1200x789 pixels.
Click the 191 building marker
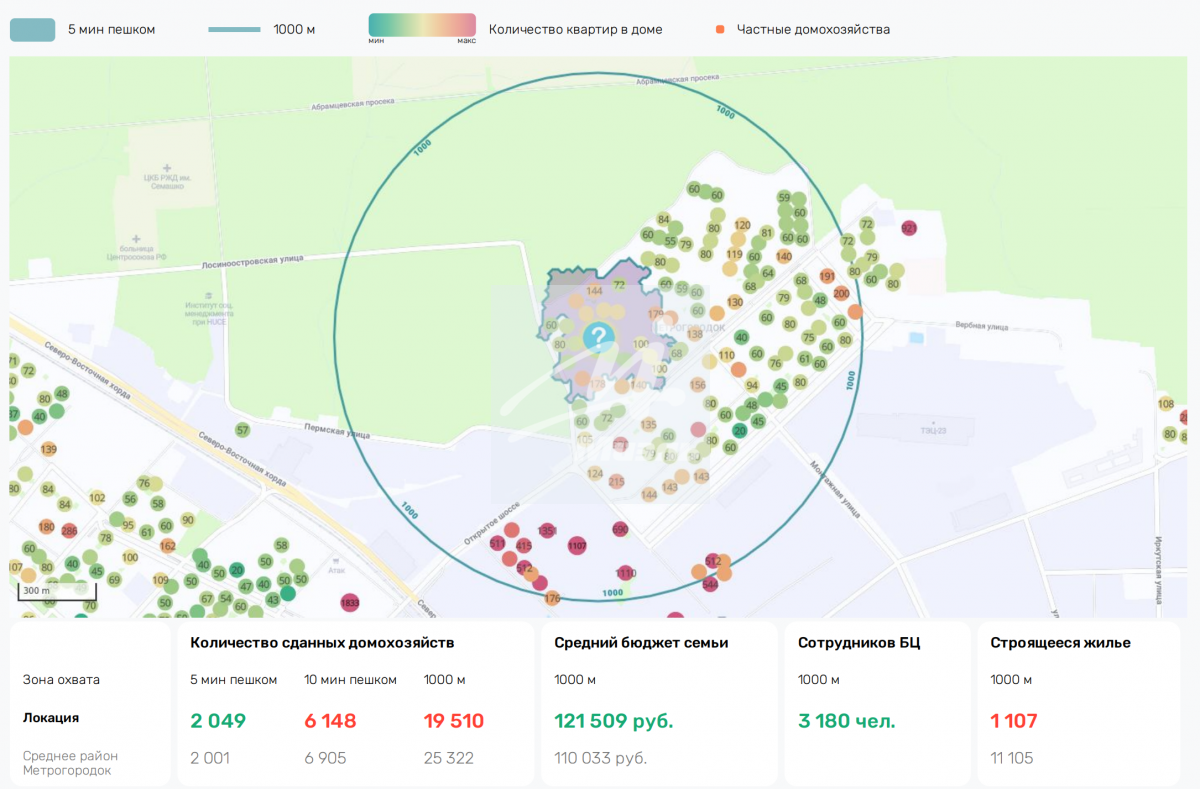click(827, 276)
